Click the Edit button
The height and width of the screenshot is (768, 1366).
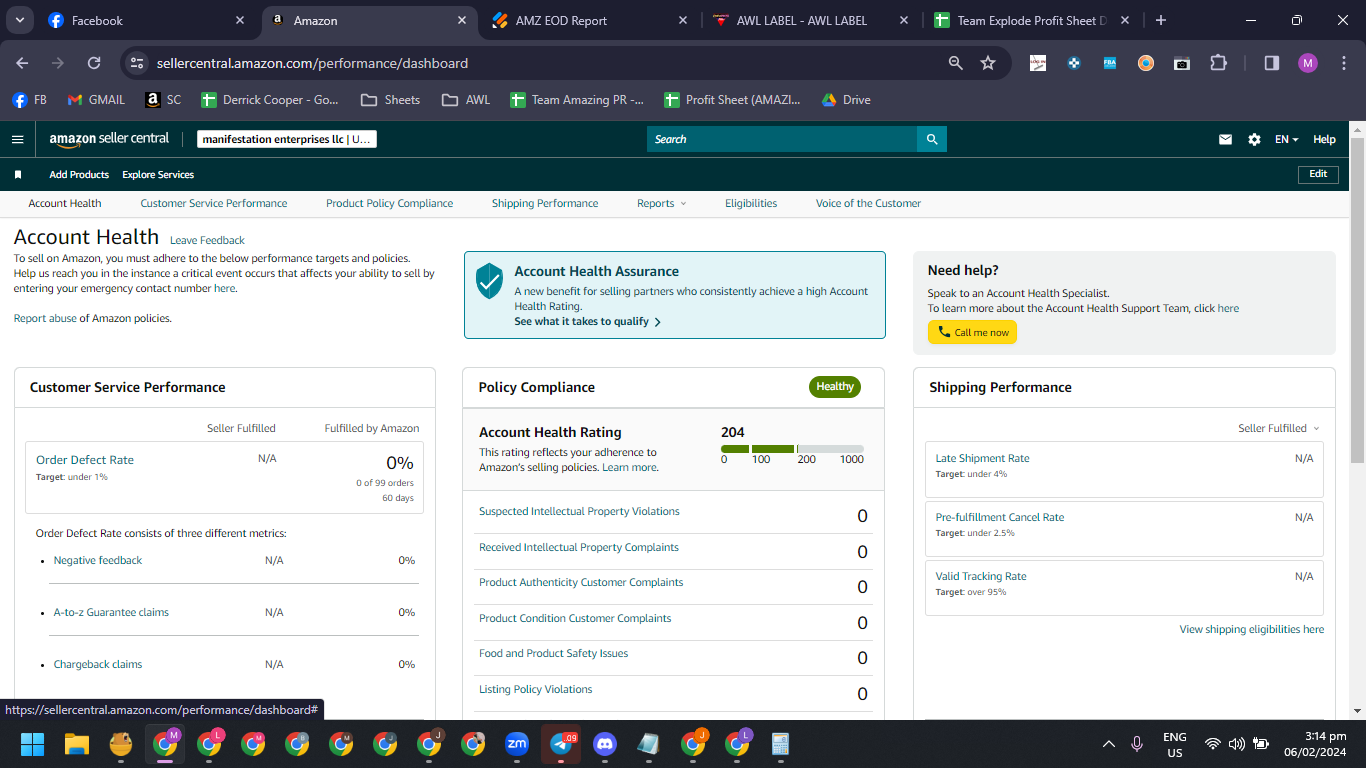tap(1318, 174)
